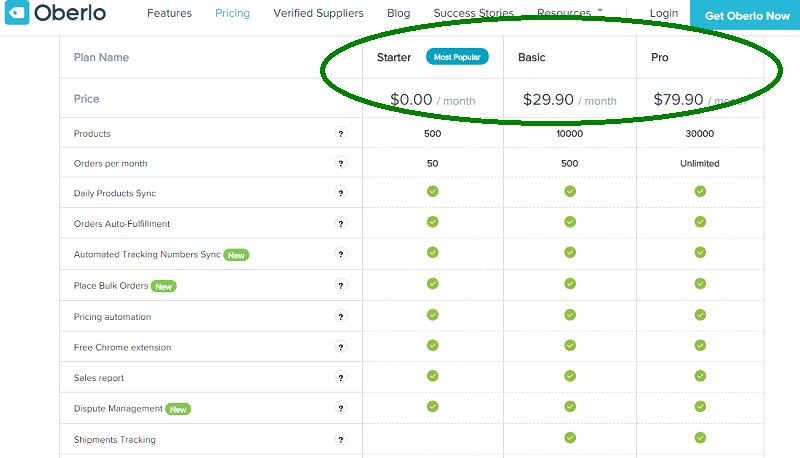The height and width of the screenshot is (458, 800).
Task: Open help icon for Orders per month
Action: 341,163
